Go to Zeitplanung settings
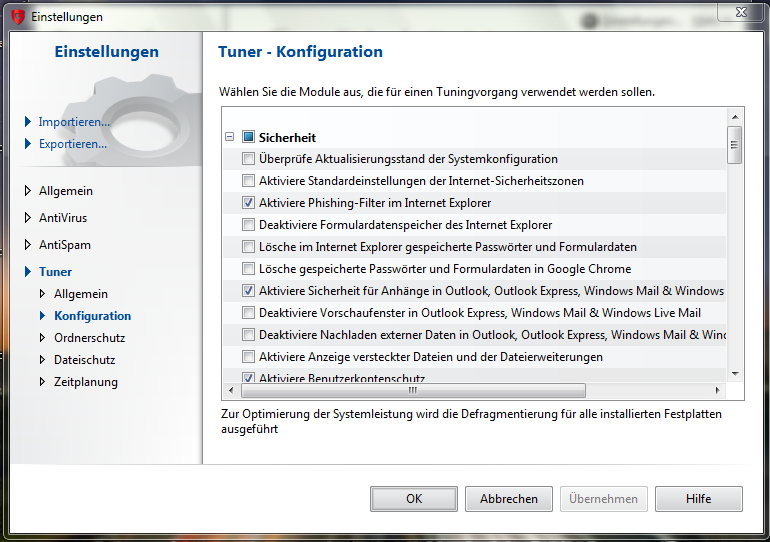Image resolution: width=770 pixels, height=542 pixels. (85, 382)
